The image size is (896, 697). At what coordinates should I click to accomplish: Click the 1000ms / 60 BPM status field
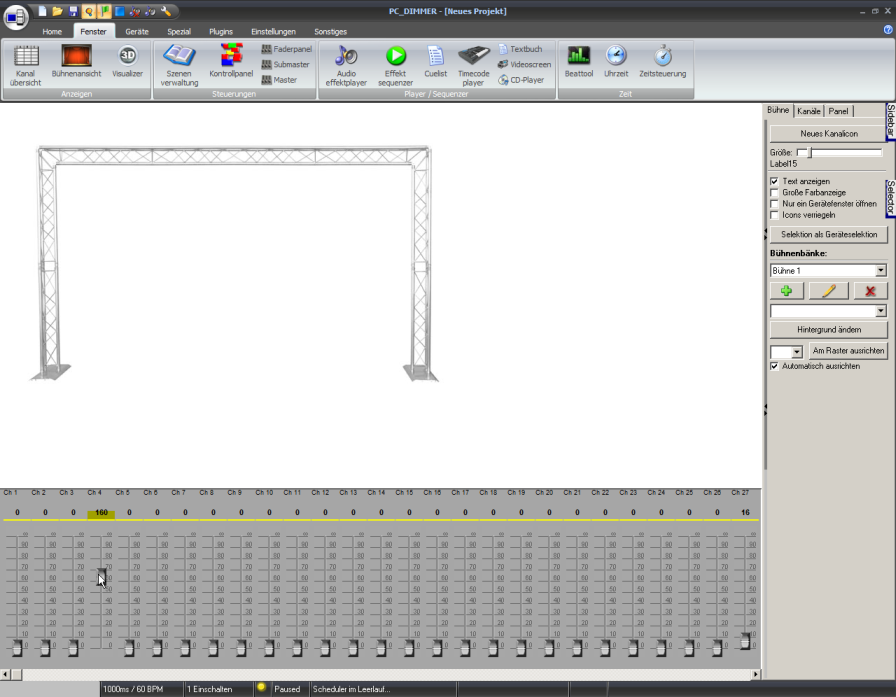pos(142,689)
